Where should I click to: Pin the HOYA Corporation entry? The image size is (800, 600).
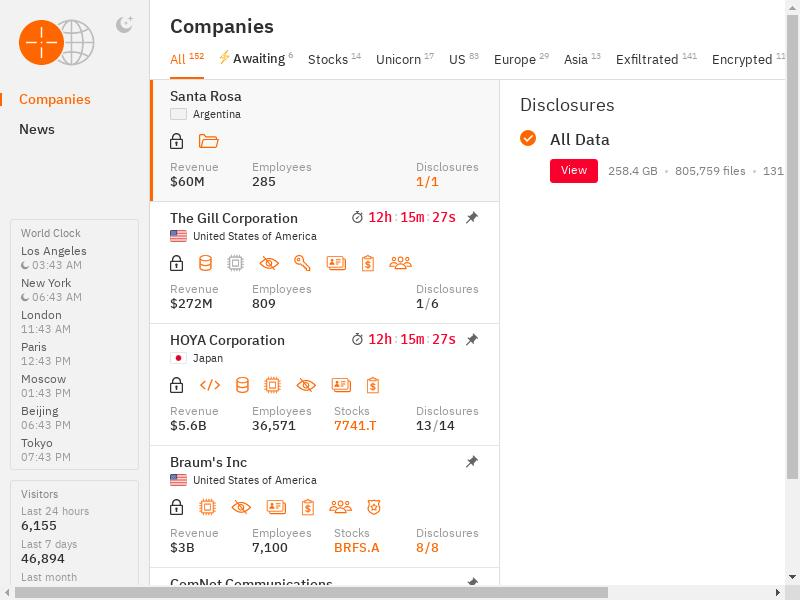(472, 340)
